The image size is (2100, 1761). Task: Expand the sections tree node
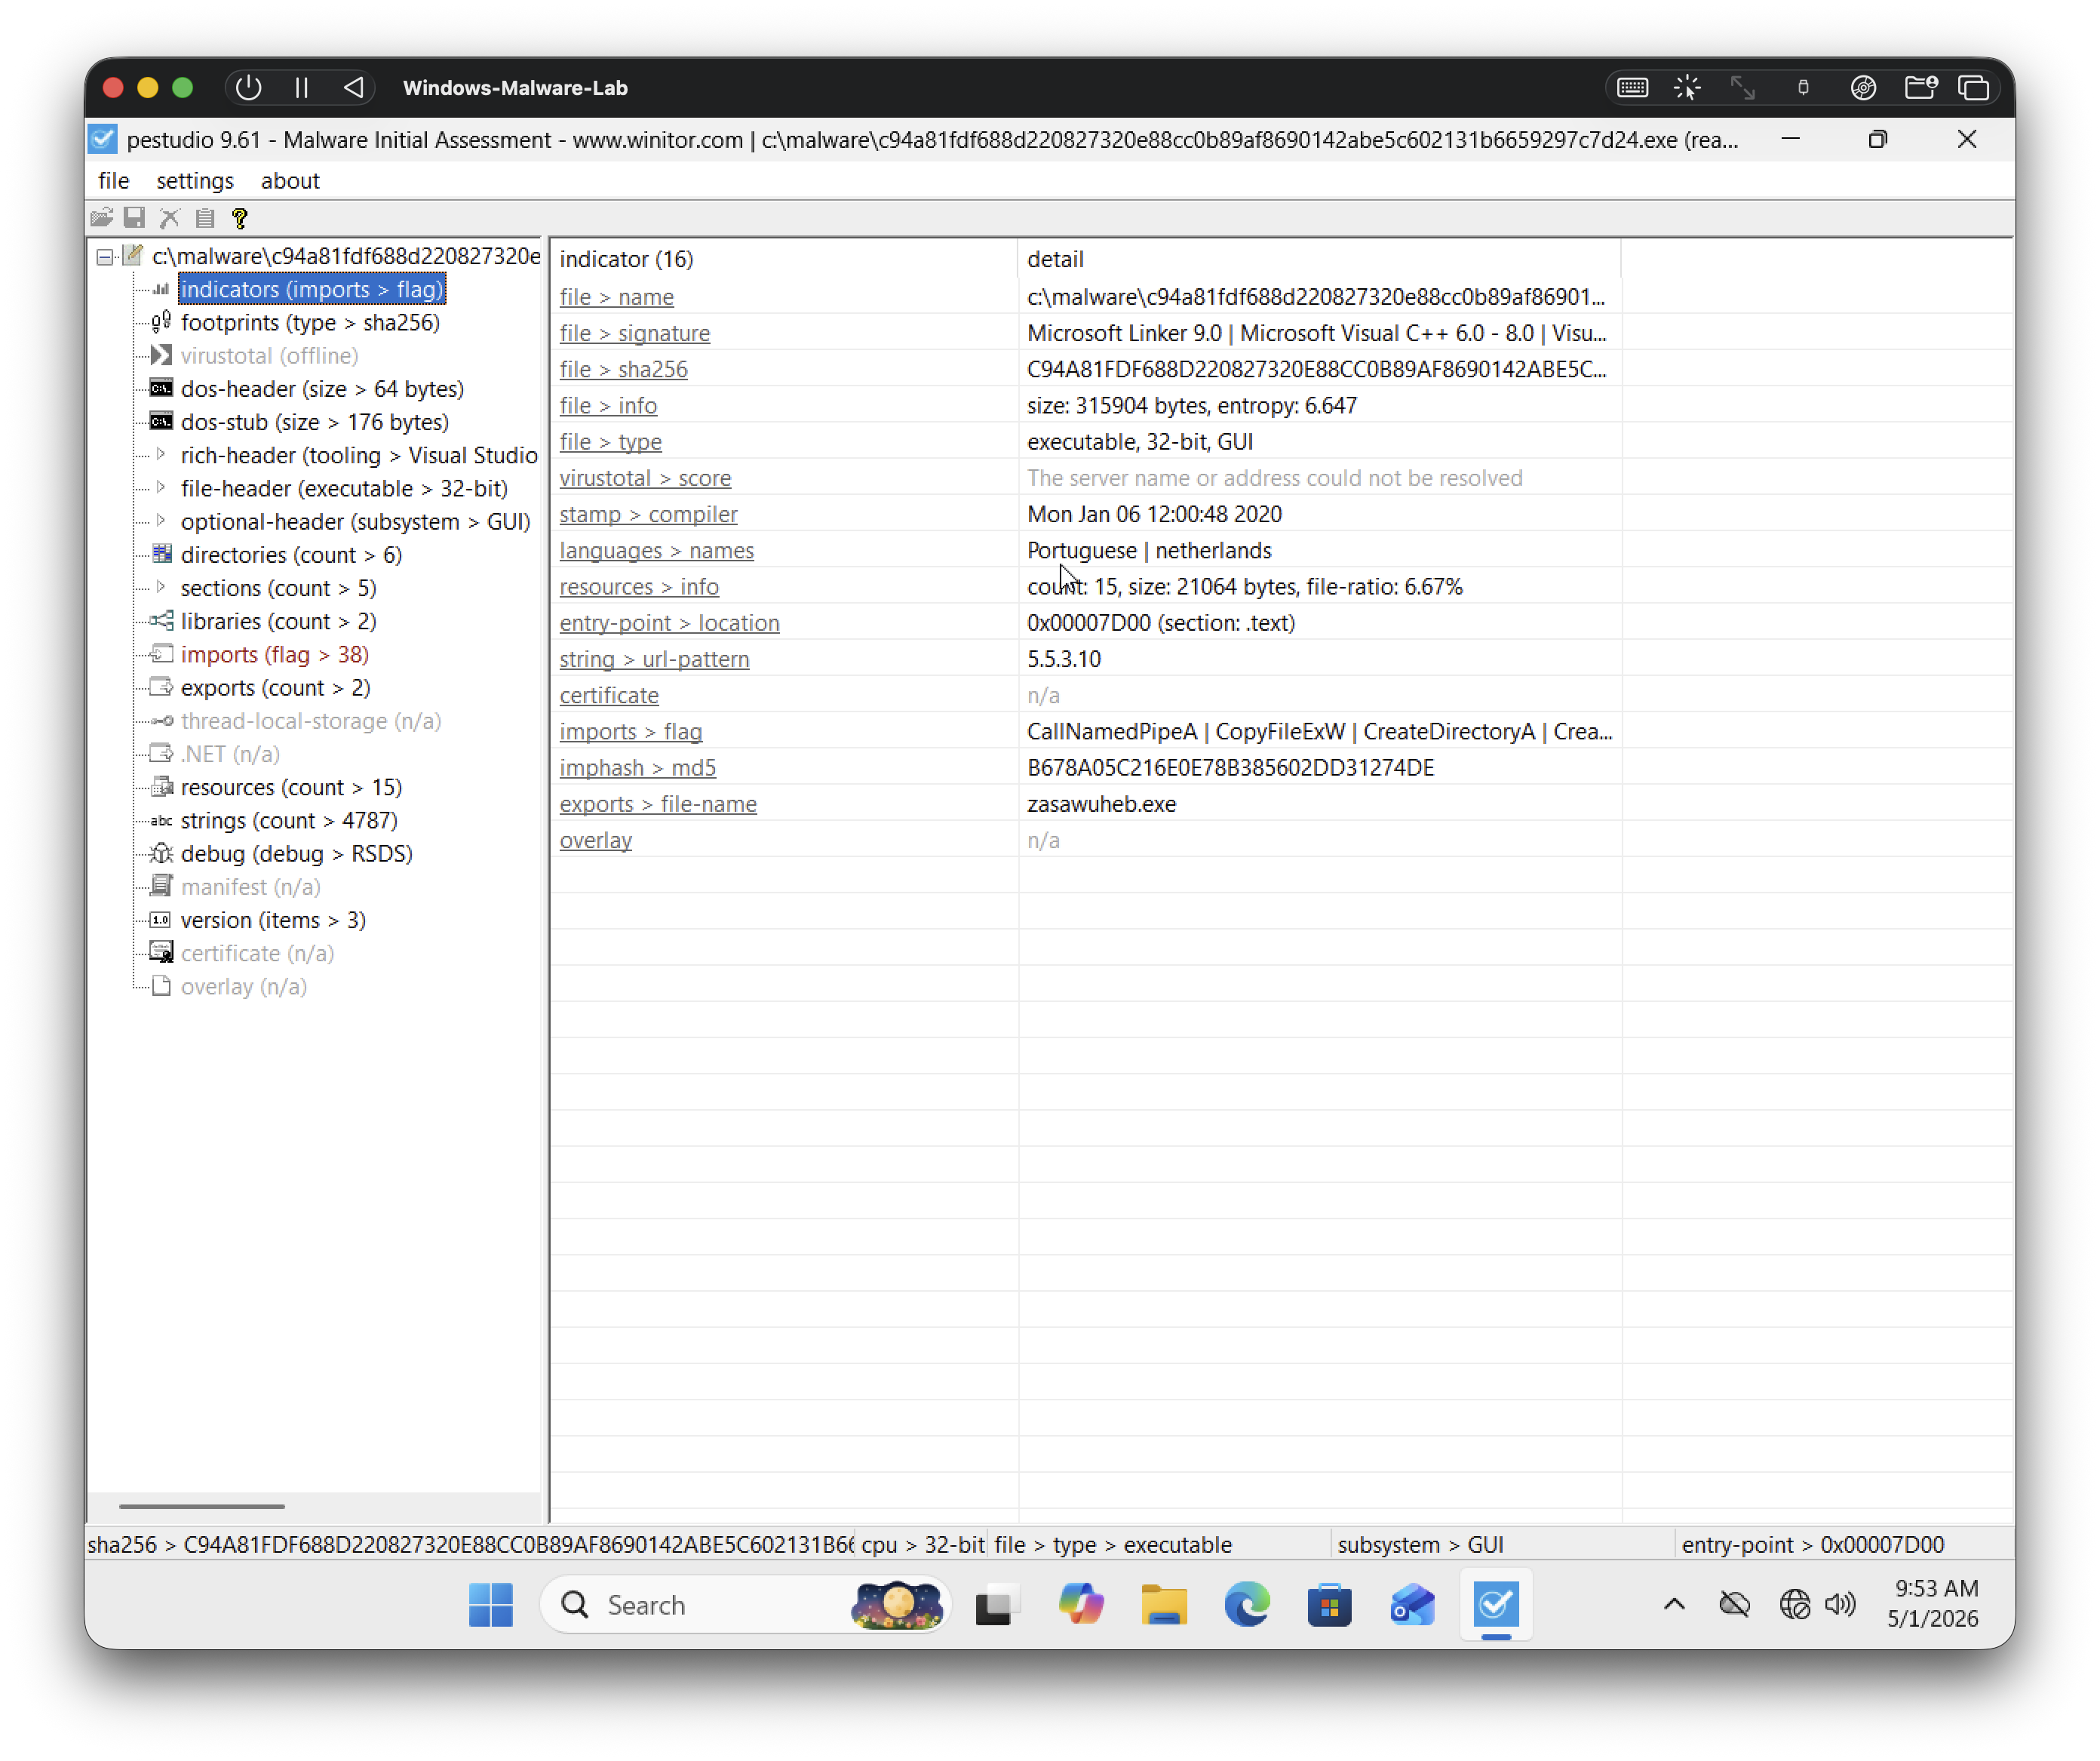(161, 587)
